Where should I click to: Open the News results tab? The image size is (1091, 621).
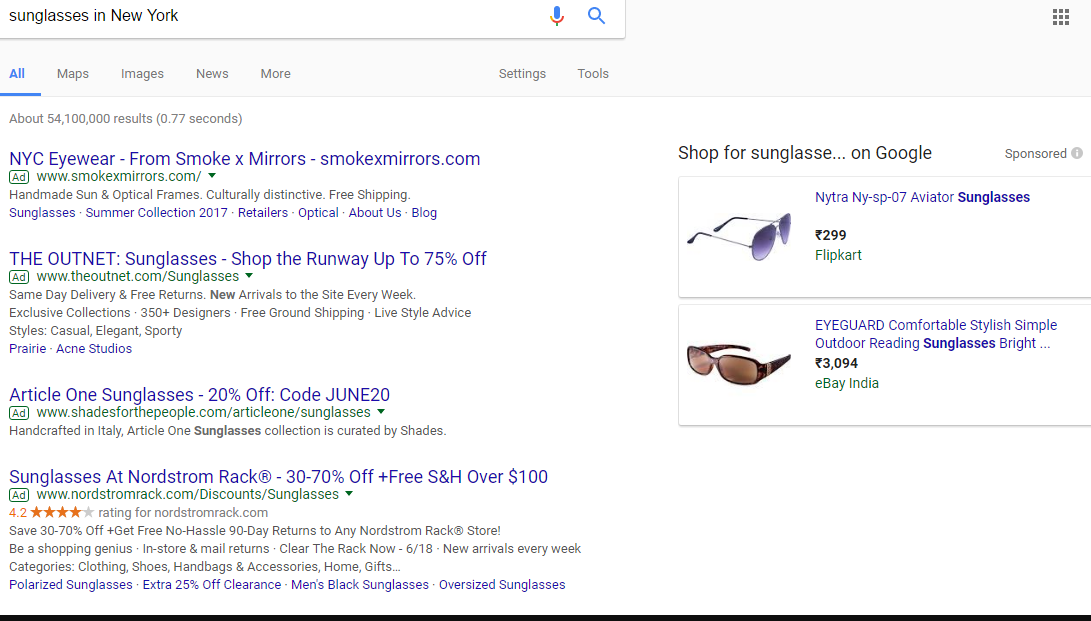212,73
